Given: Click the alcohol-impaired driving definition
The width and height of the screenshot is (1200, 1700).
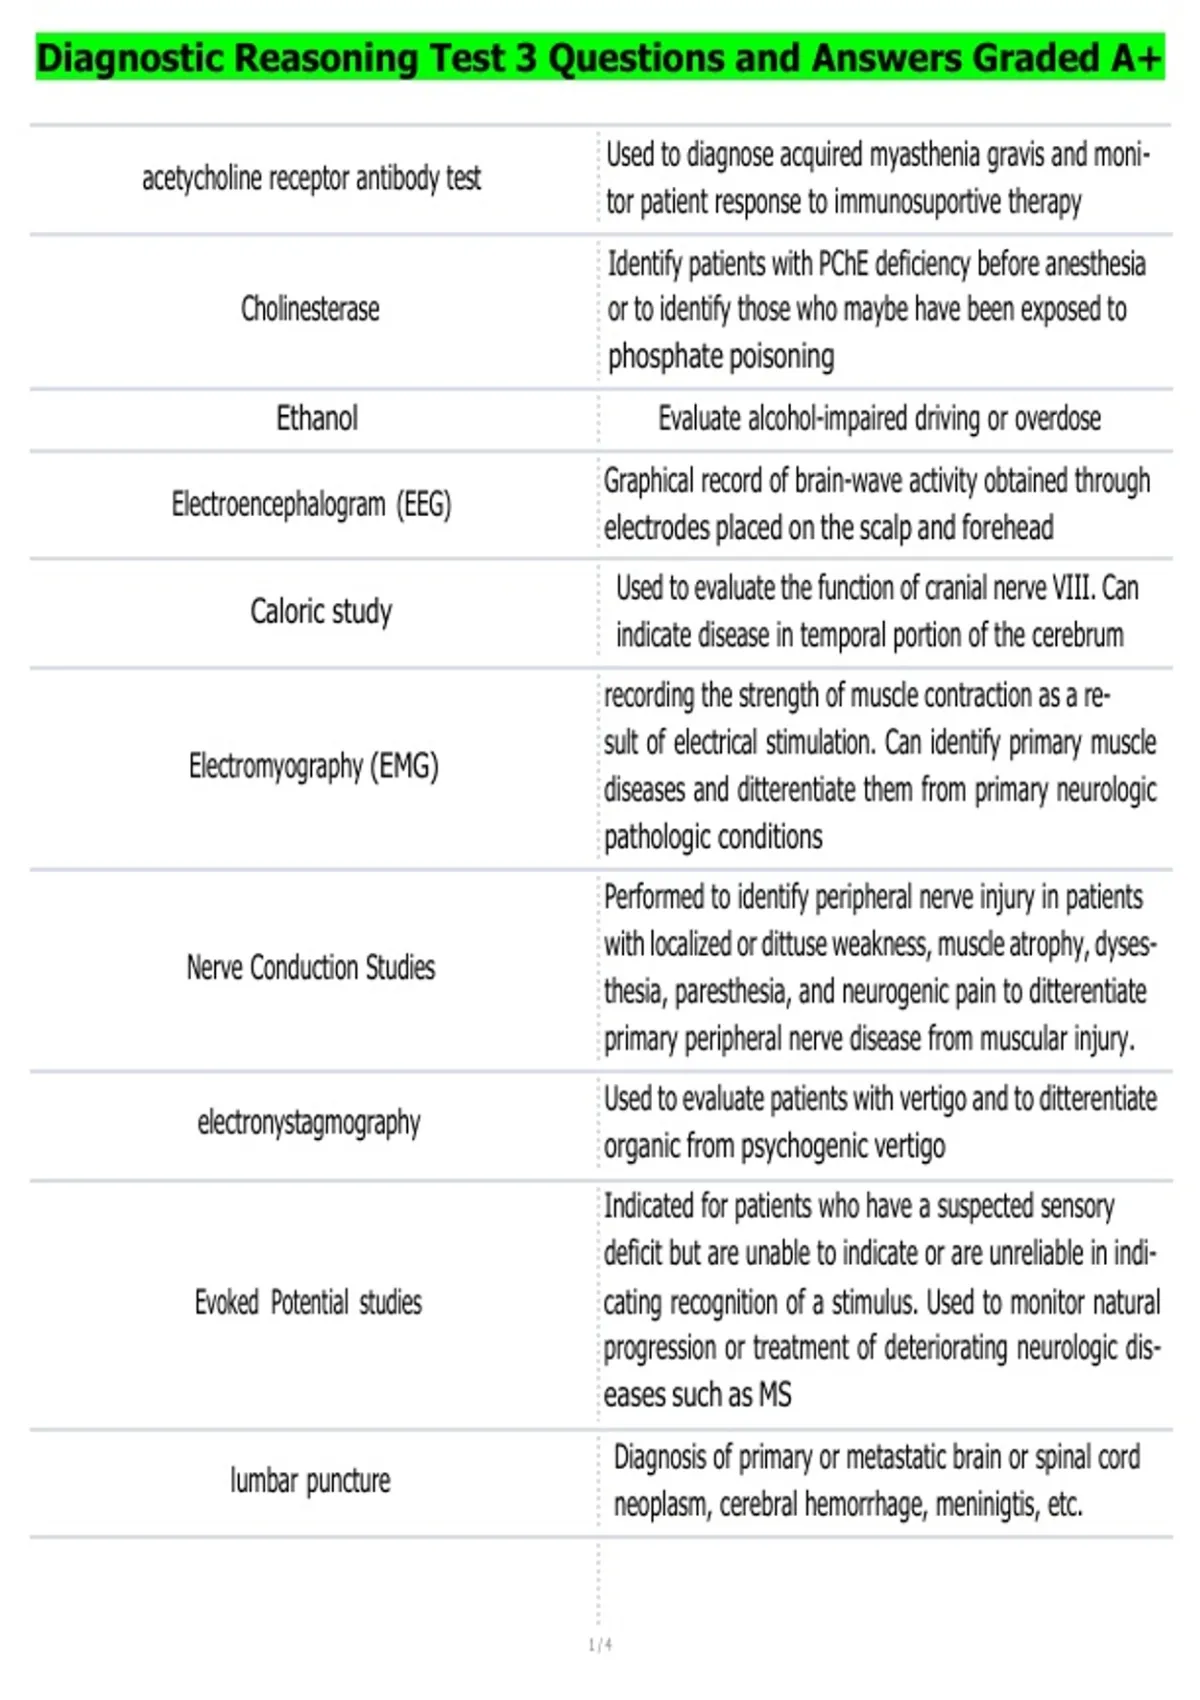Looking at the screenshot, I should (879, 418).
